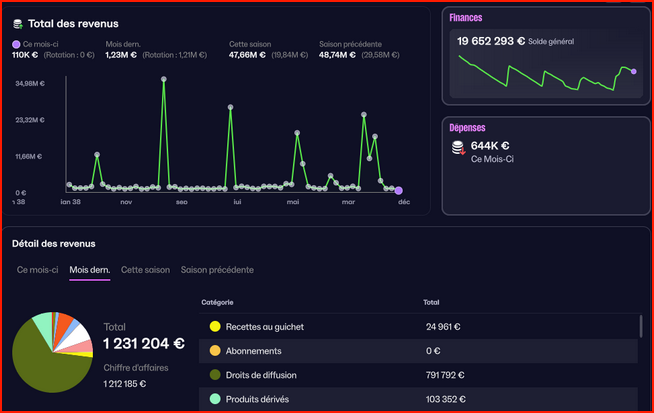Click the purple endpoint on Finances sparkline

[x=633, y=71]
